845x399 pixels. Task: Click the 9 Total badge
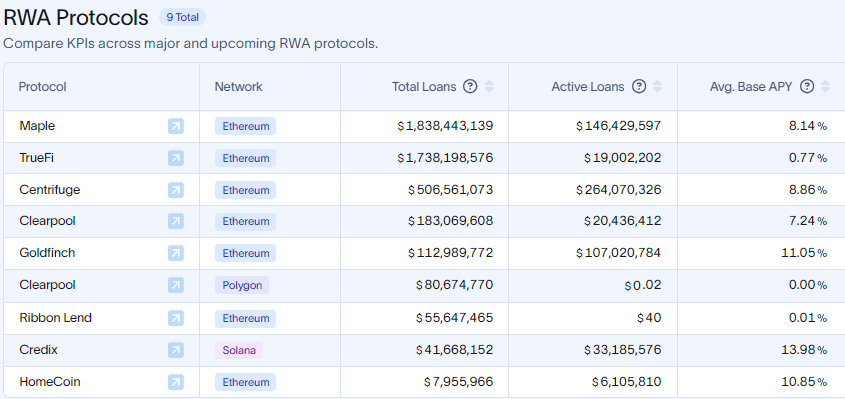point(182,17)
